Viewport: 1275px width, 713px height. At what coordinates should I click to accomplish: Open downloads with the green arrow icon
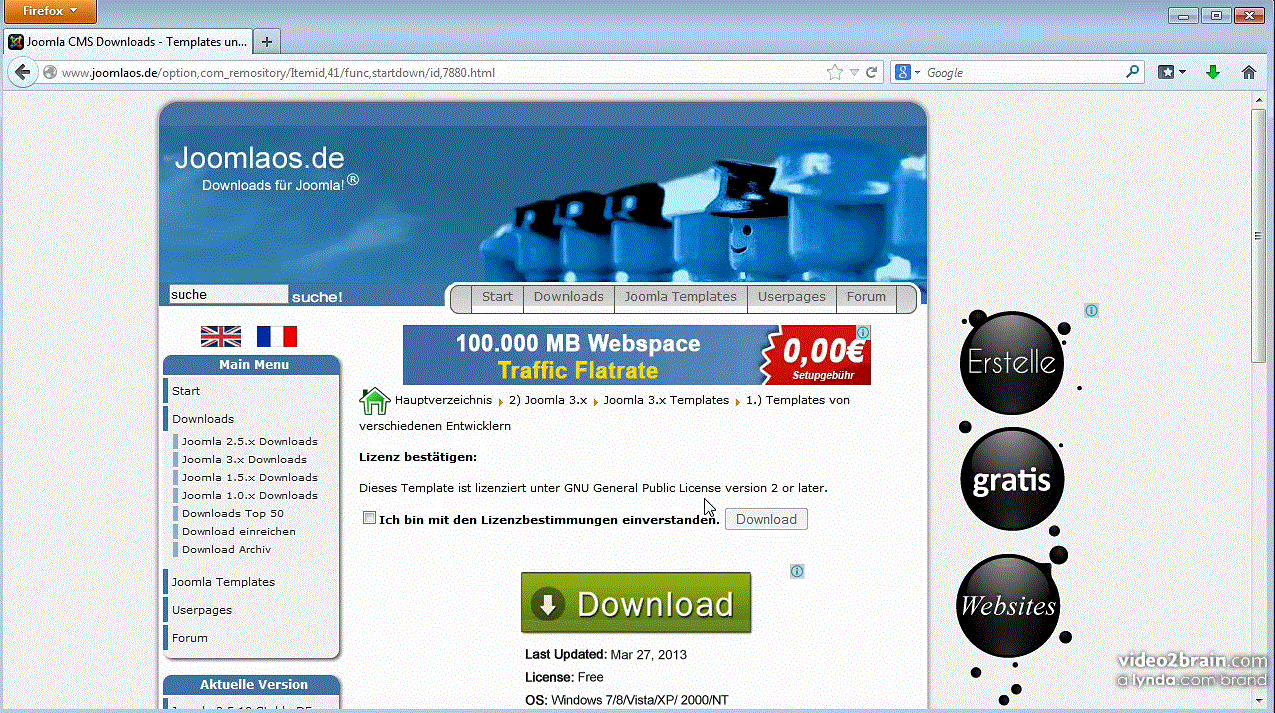[x=1213, y=72]
